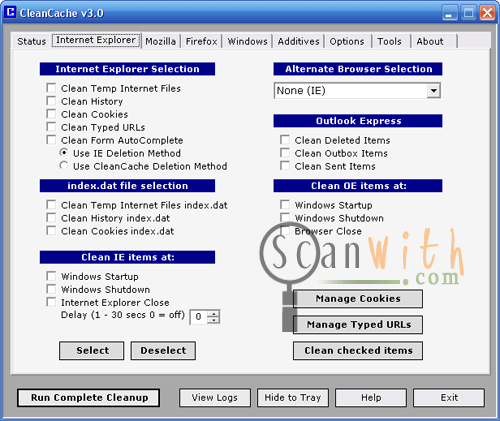This screenshot has height=421, width=500.
Task: Check the Clean History option
Action: click(x=51, y=101)
